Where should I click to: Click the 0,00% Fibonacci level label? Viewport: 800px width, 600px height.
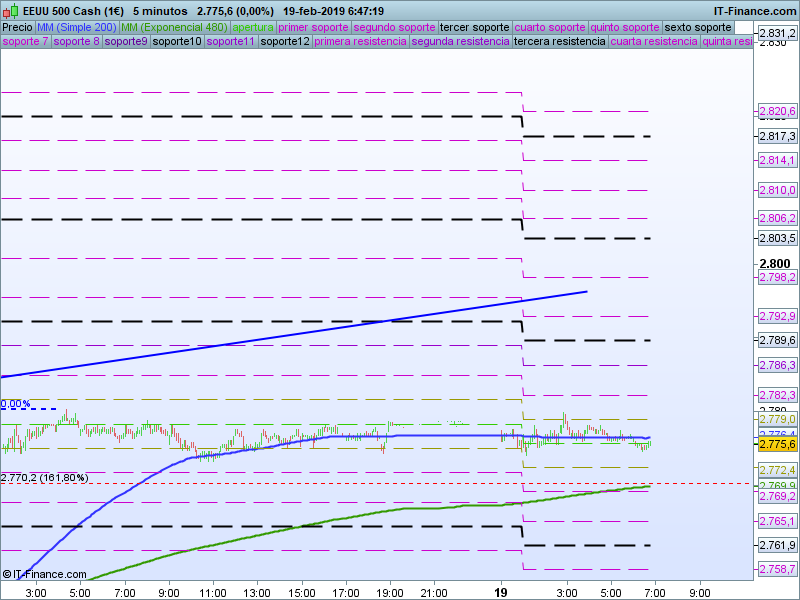tap(16, 404)
